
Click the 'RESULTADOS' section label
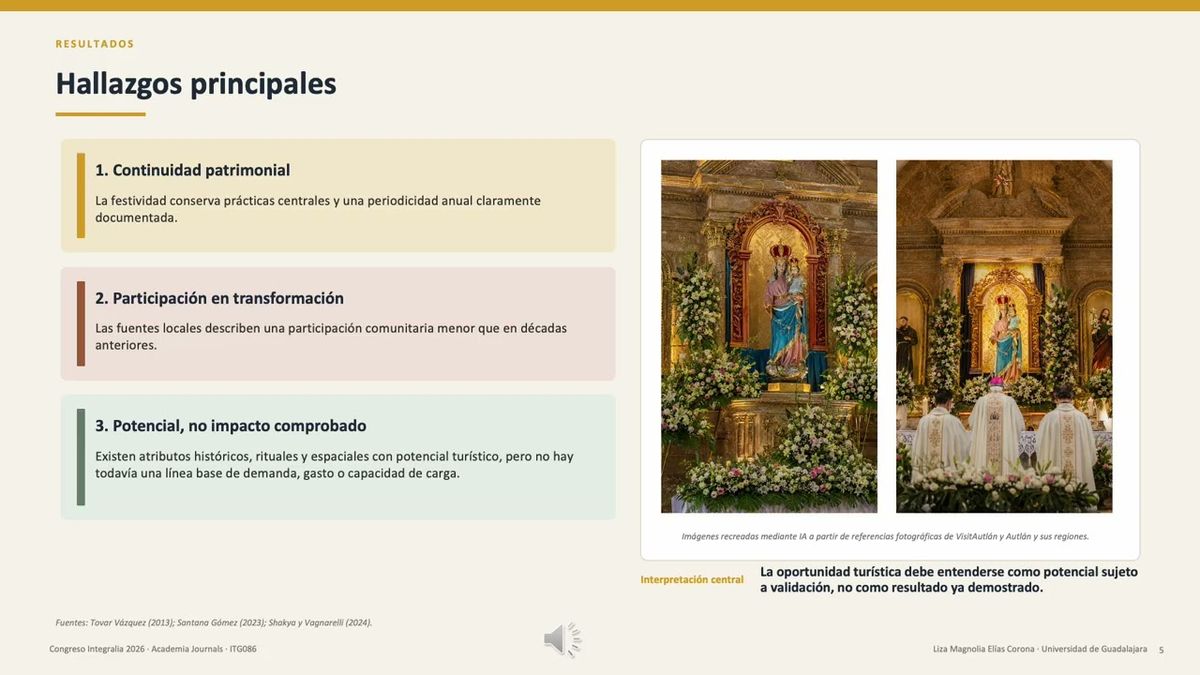(95, 44)
